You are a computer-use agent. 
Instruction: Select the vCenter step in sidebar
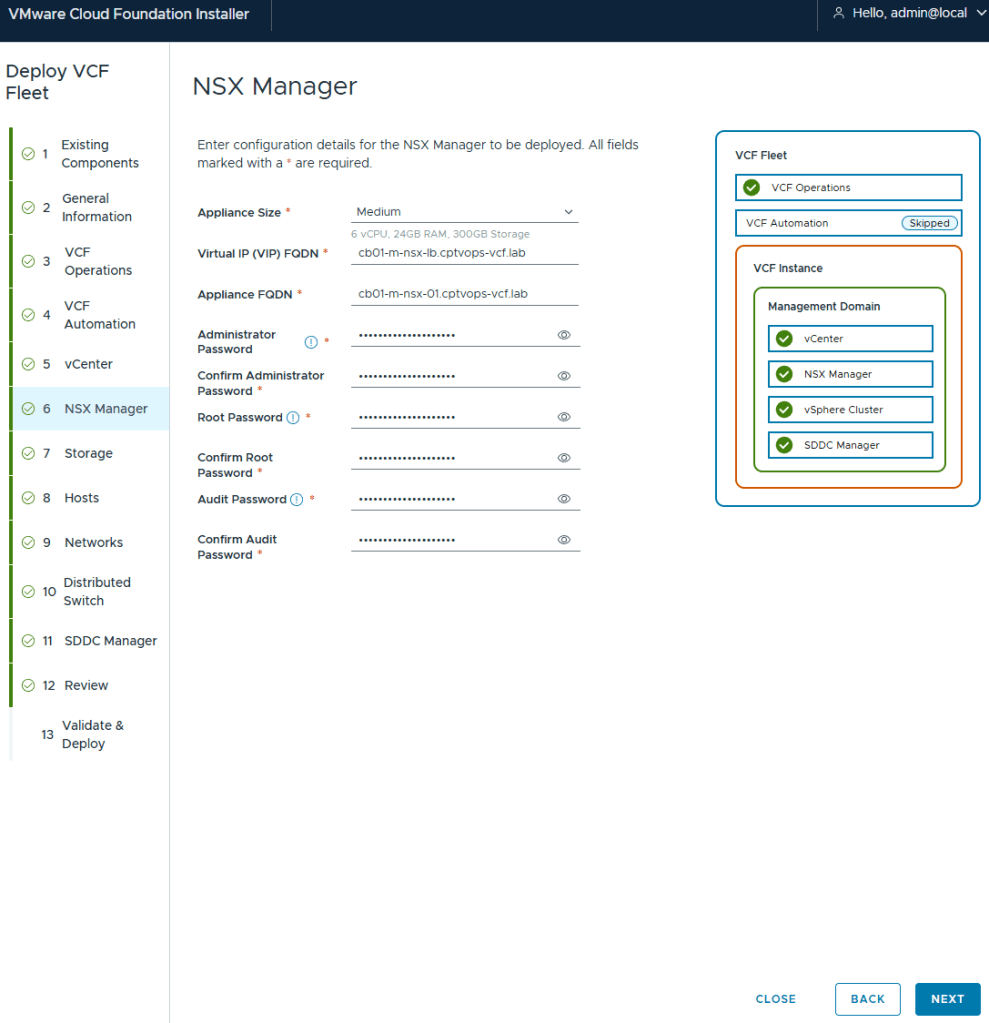pos(88,365)
